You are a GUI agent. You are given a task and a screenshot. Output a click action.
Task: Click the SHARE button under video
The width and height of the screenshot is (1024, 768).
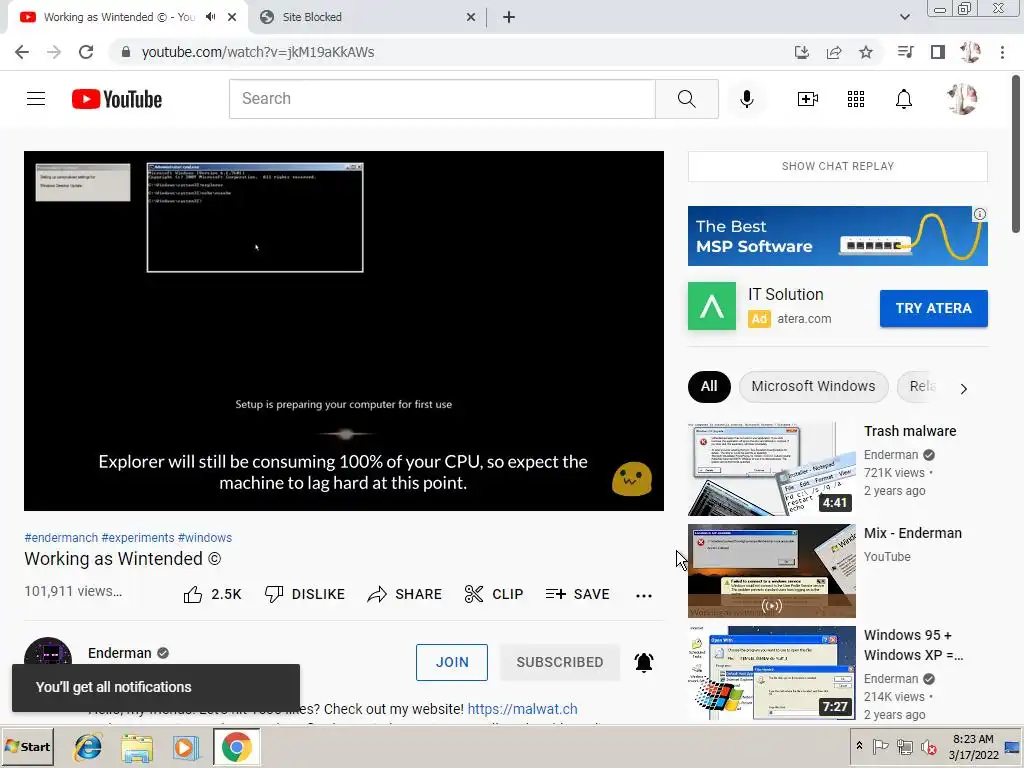point(405,594)
